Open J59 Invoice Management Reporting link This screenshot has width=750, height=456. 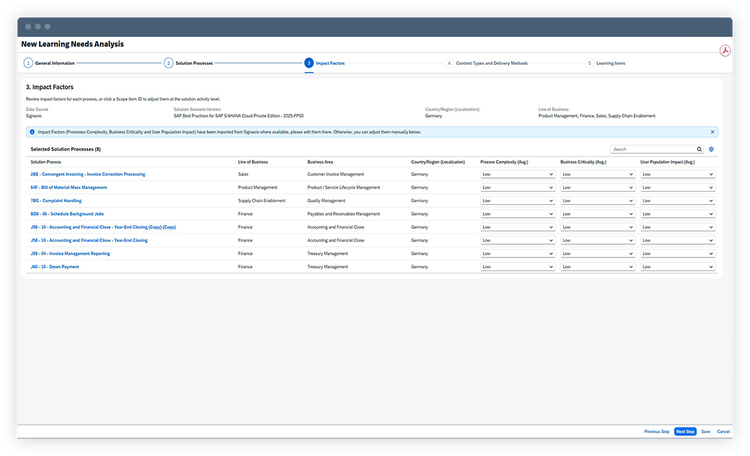click(70, 254)
